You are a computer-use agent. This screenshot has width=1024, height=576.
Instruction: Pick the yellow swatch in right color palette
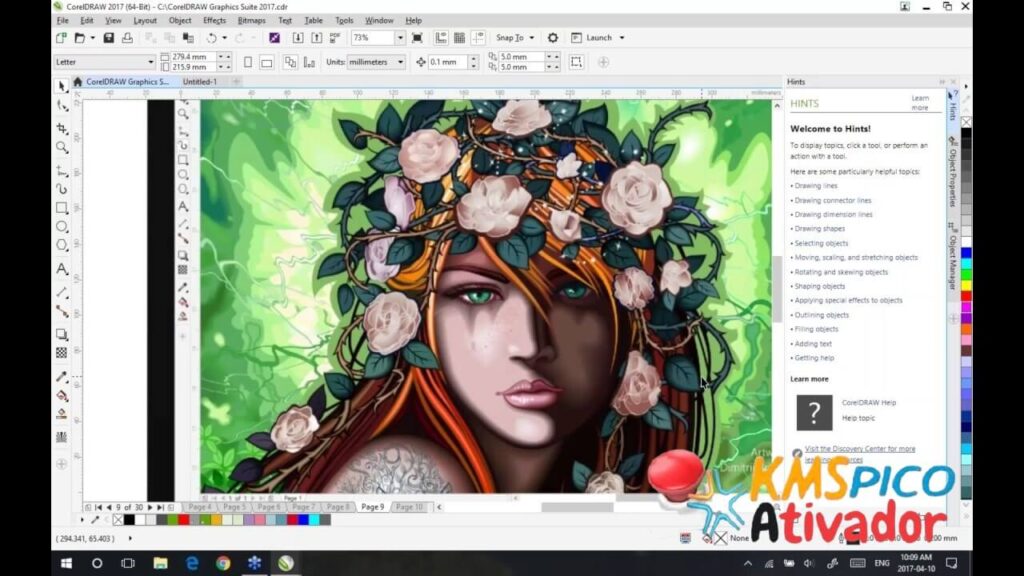[966, 285]
